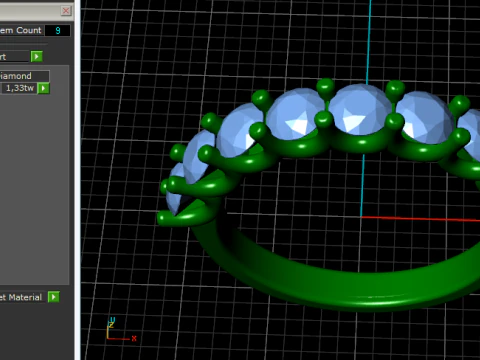Click the 1,33tw total weight value
The height and width of the screenshot is (360, 480).
18,88
